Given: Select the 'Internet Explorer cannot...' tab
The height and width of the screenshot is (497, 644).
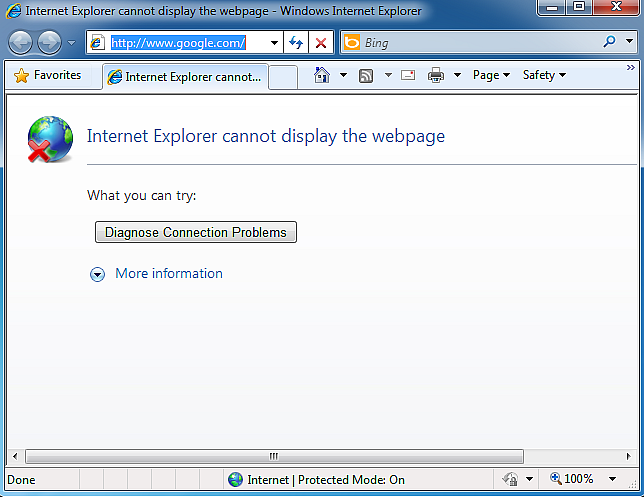Looking at the screenshot, I should pyautogui.click(x=185, y=76).
